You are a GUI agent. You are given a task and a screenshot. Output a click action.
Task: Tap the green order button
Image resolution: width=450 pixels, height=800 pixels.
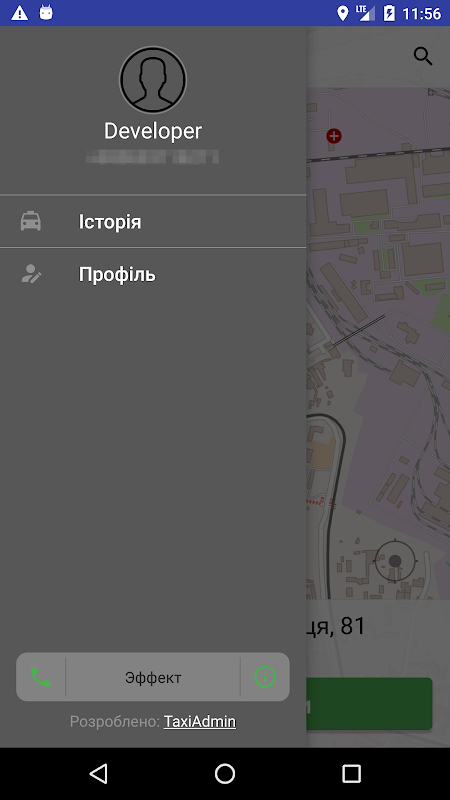(369, 704)
